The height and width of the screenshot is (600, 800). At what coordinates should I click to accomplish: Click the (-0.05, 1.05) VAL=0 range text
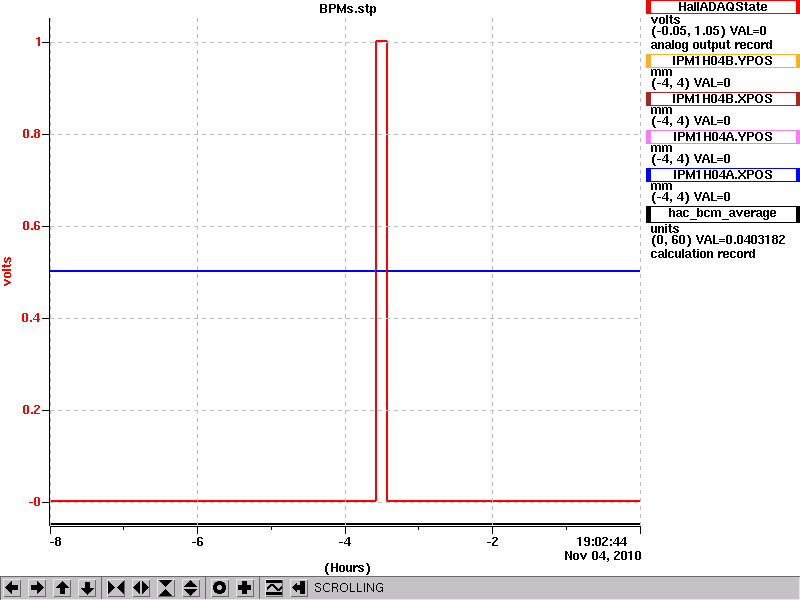pyautogui.click(x=709, y=31)
